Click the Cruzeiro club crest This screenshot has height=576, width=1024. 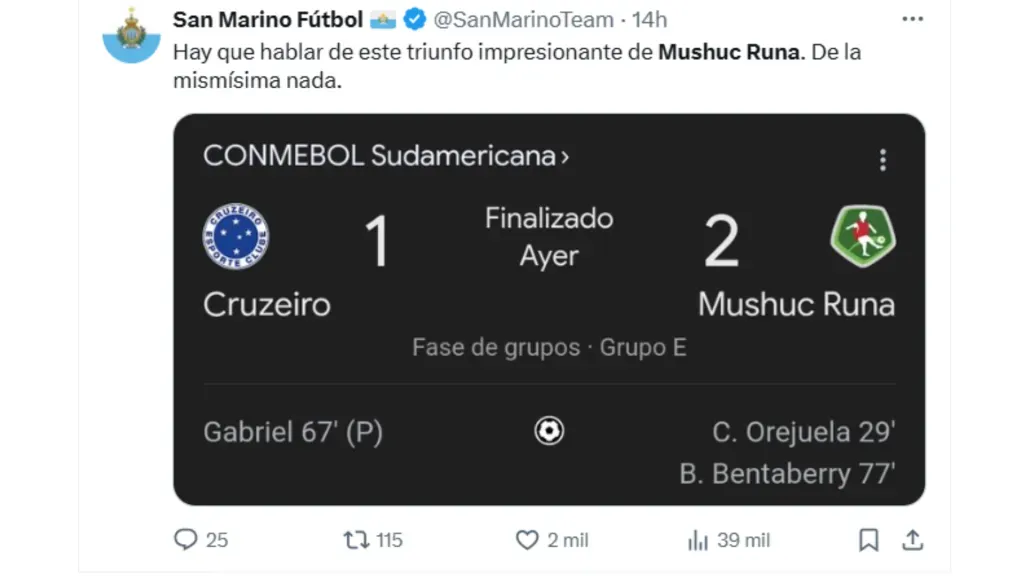(237, 237)
